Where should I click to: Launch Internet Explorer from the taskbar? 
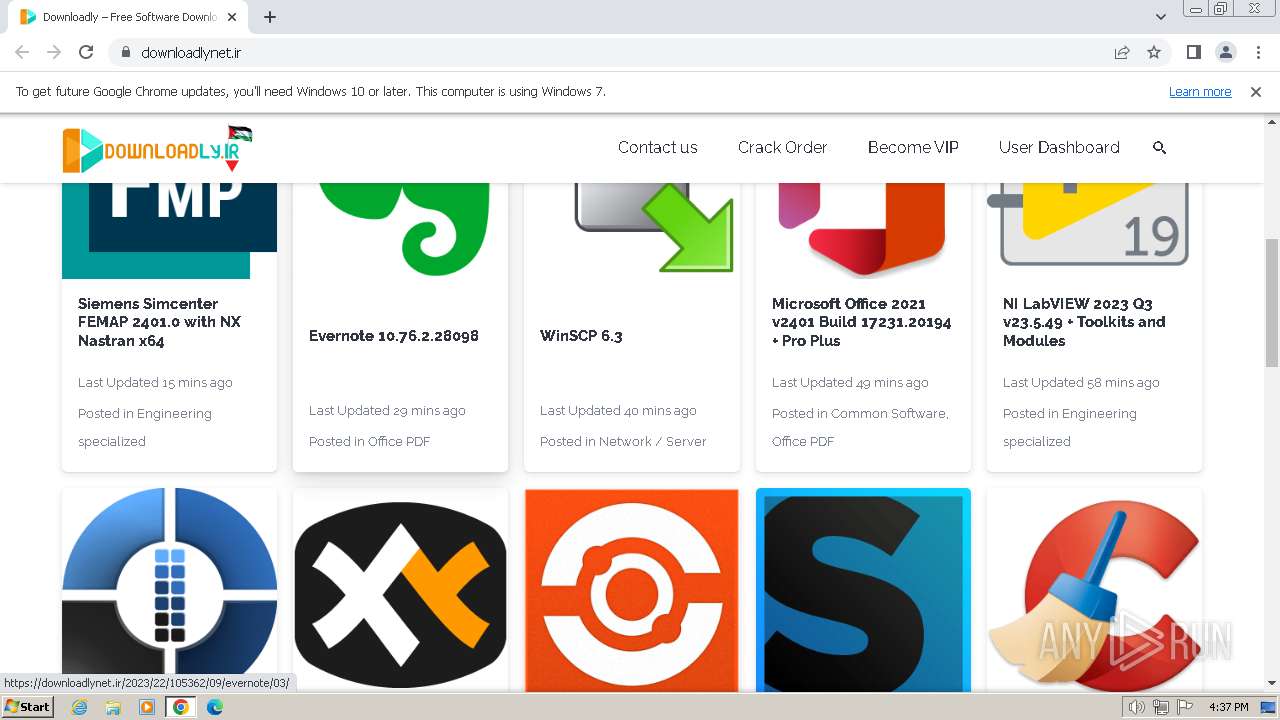click(x=79, y=707)
